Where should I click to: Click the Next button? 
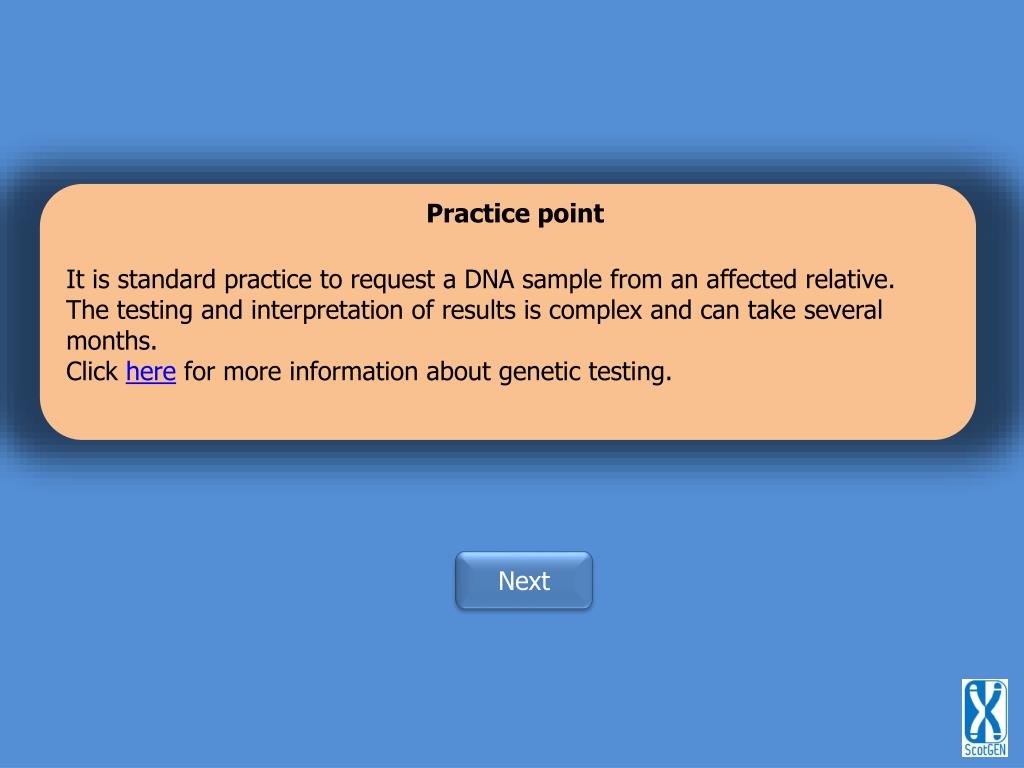coord(524,581)
